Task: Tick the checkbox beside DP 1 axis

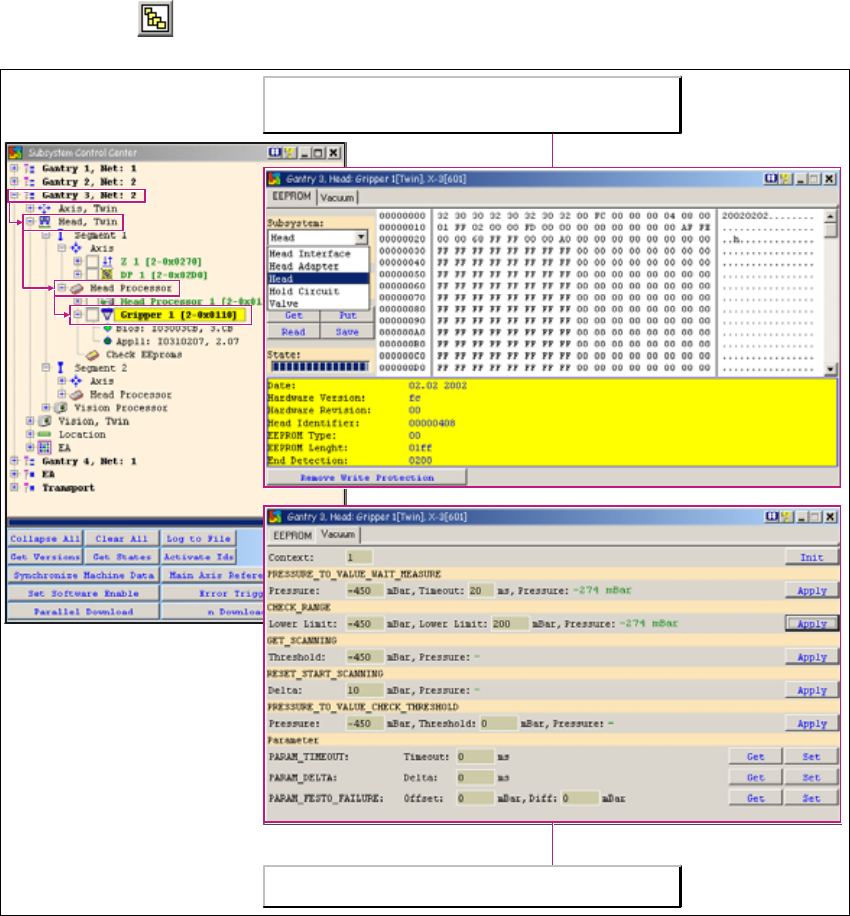Action: (x=91, y=274)
